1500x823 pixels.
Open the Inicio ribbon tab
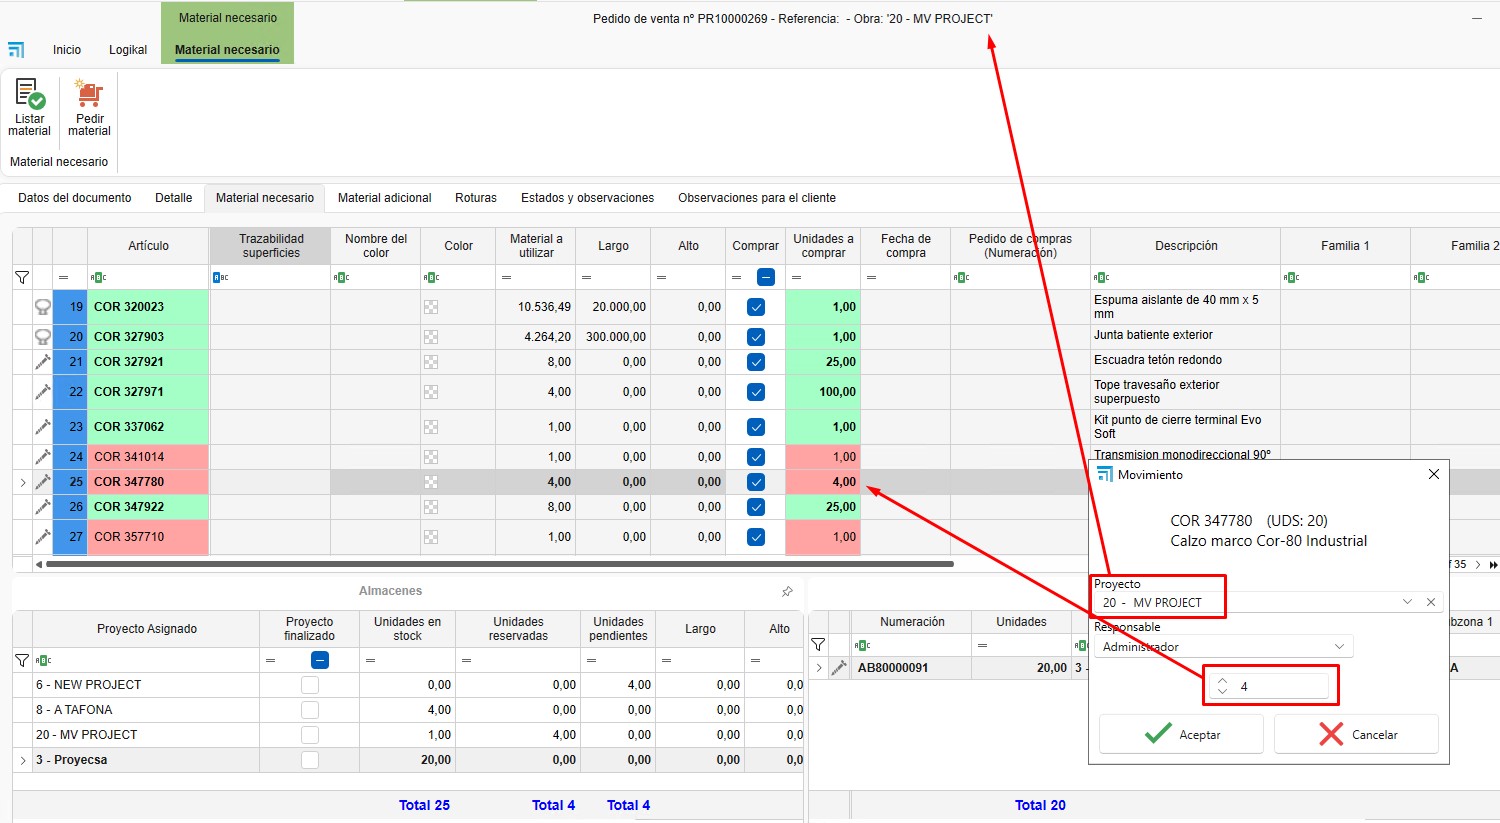point(67,50)
